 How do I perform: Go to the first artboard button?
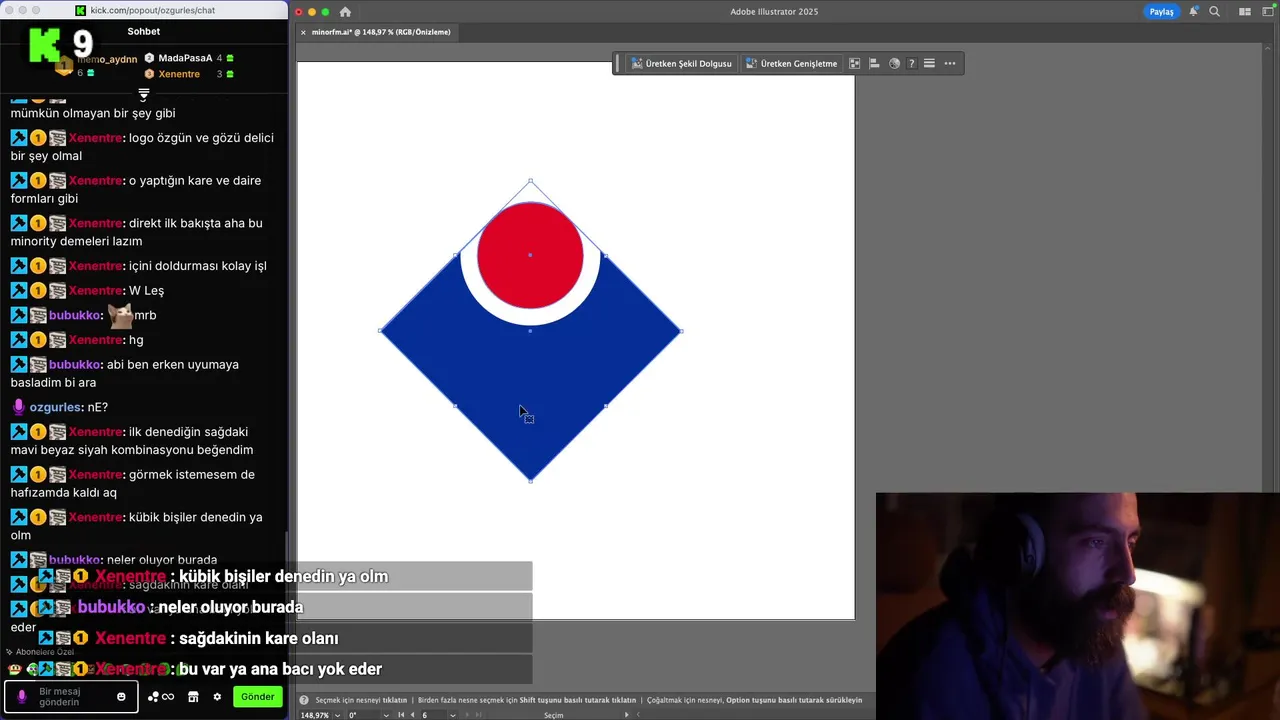tap(401, 715)
